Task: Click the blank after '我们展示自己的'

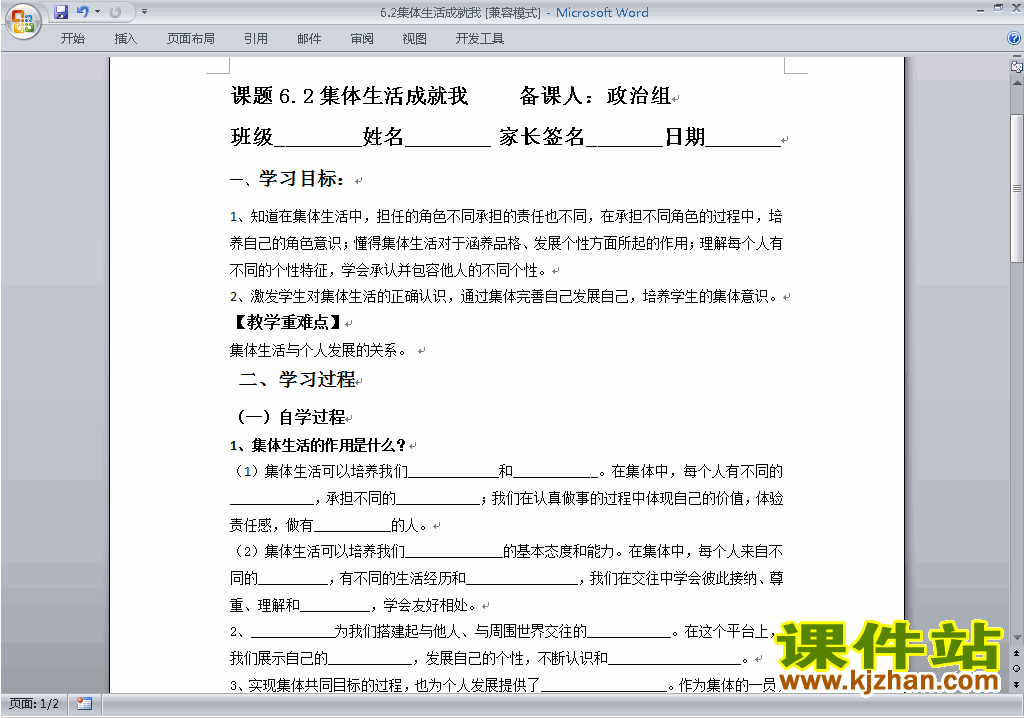Action: (x=370, y=658)
